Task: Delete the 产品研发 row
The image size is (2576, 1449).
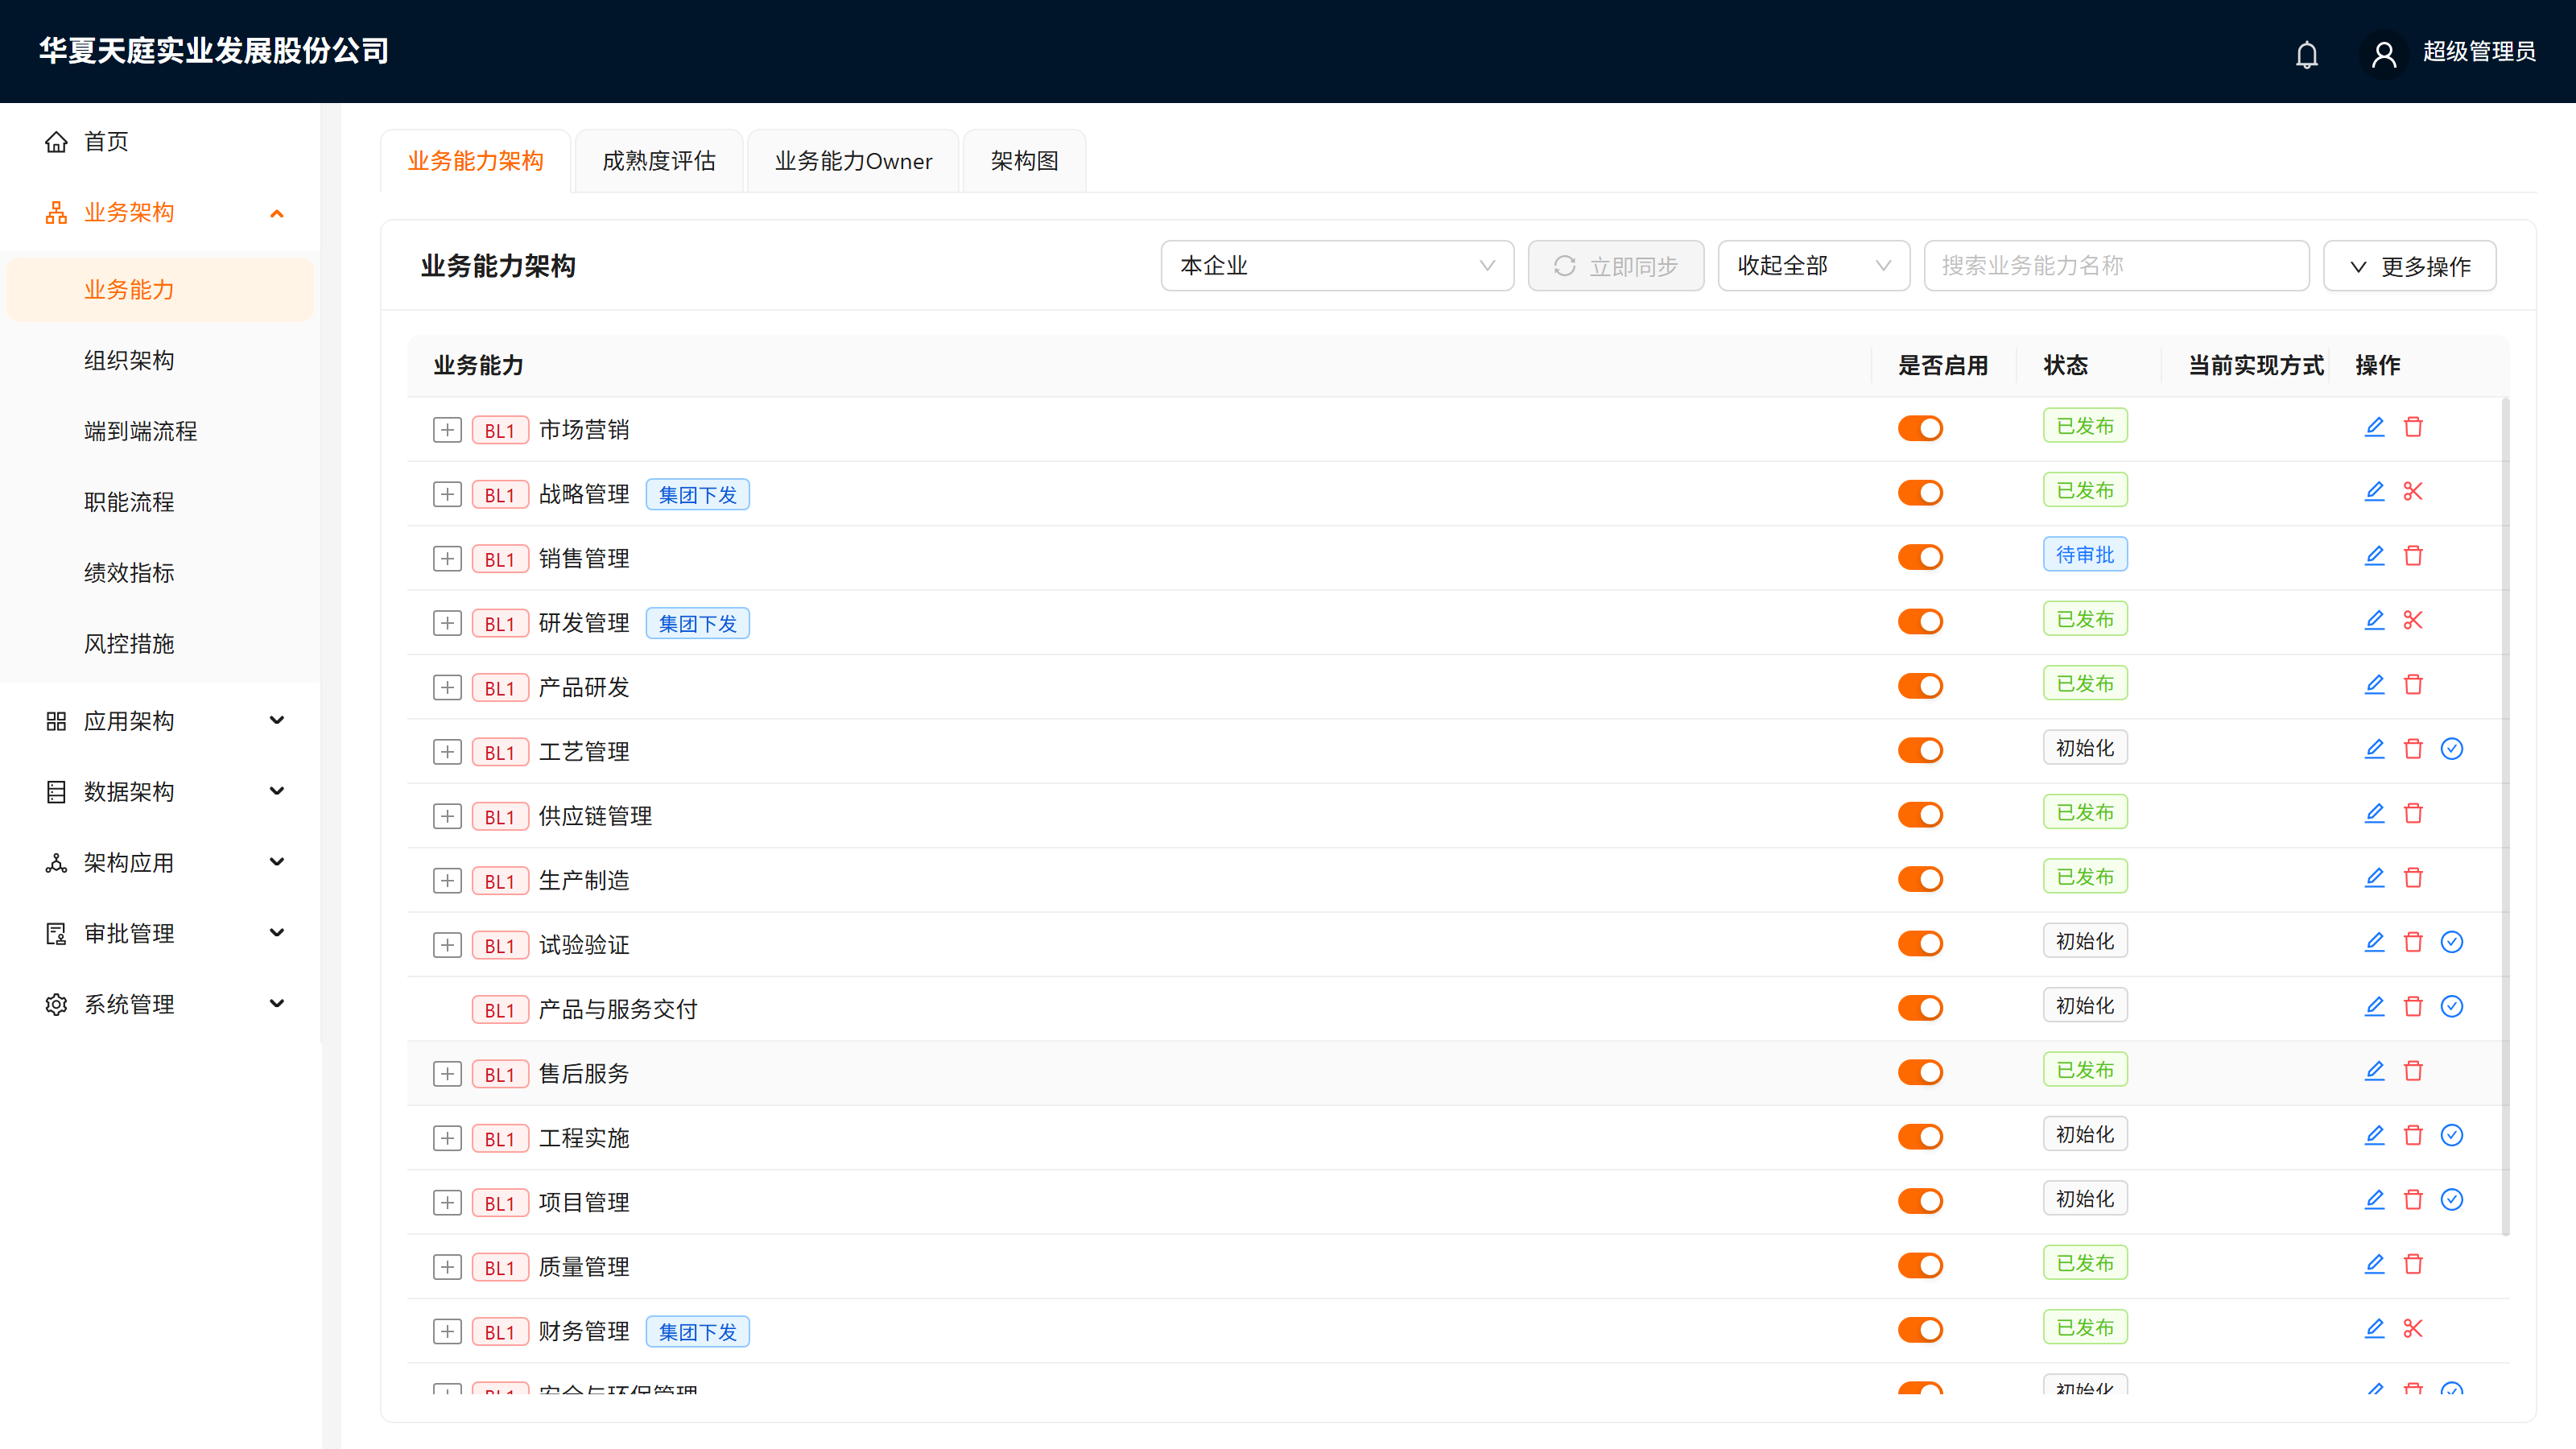Action: (2413, 685)
